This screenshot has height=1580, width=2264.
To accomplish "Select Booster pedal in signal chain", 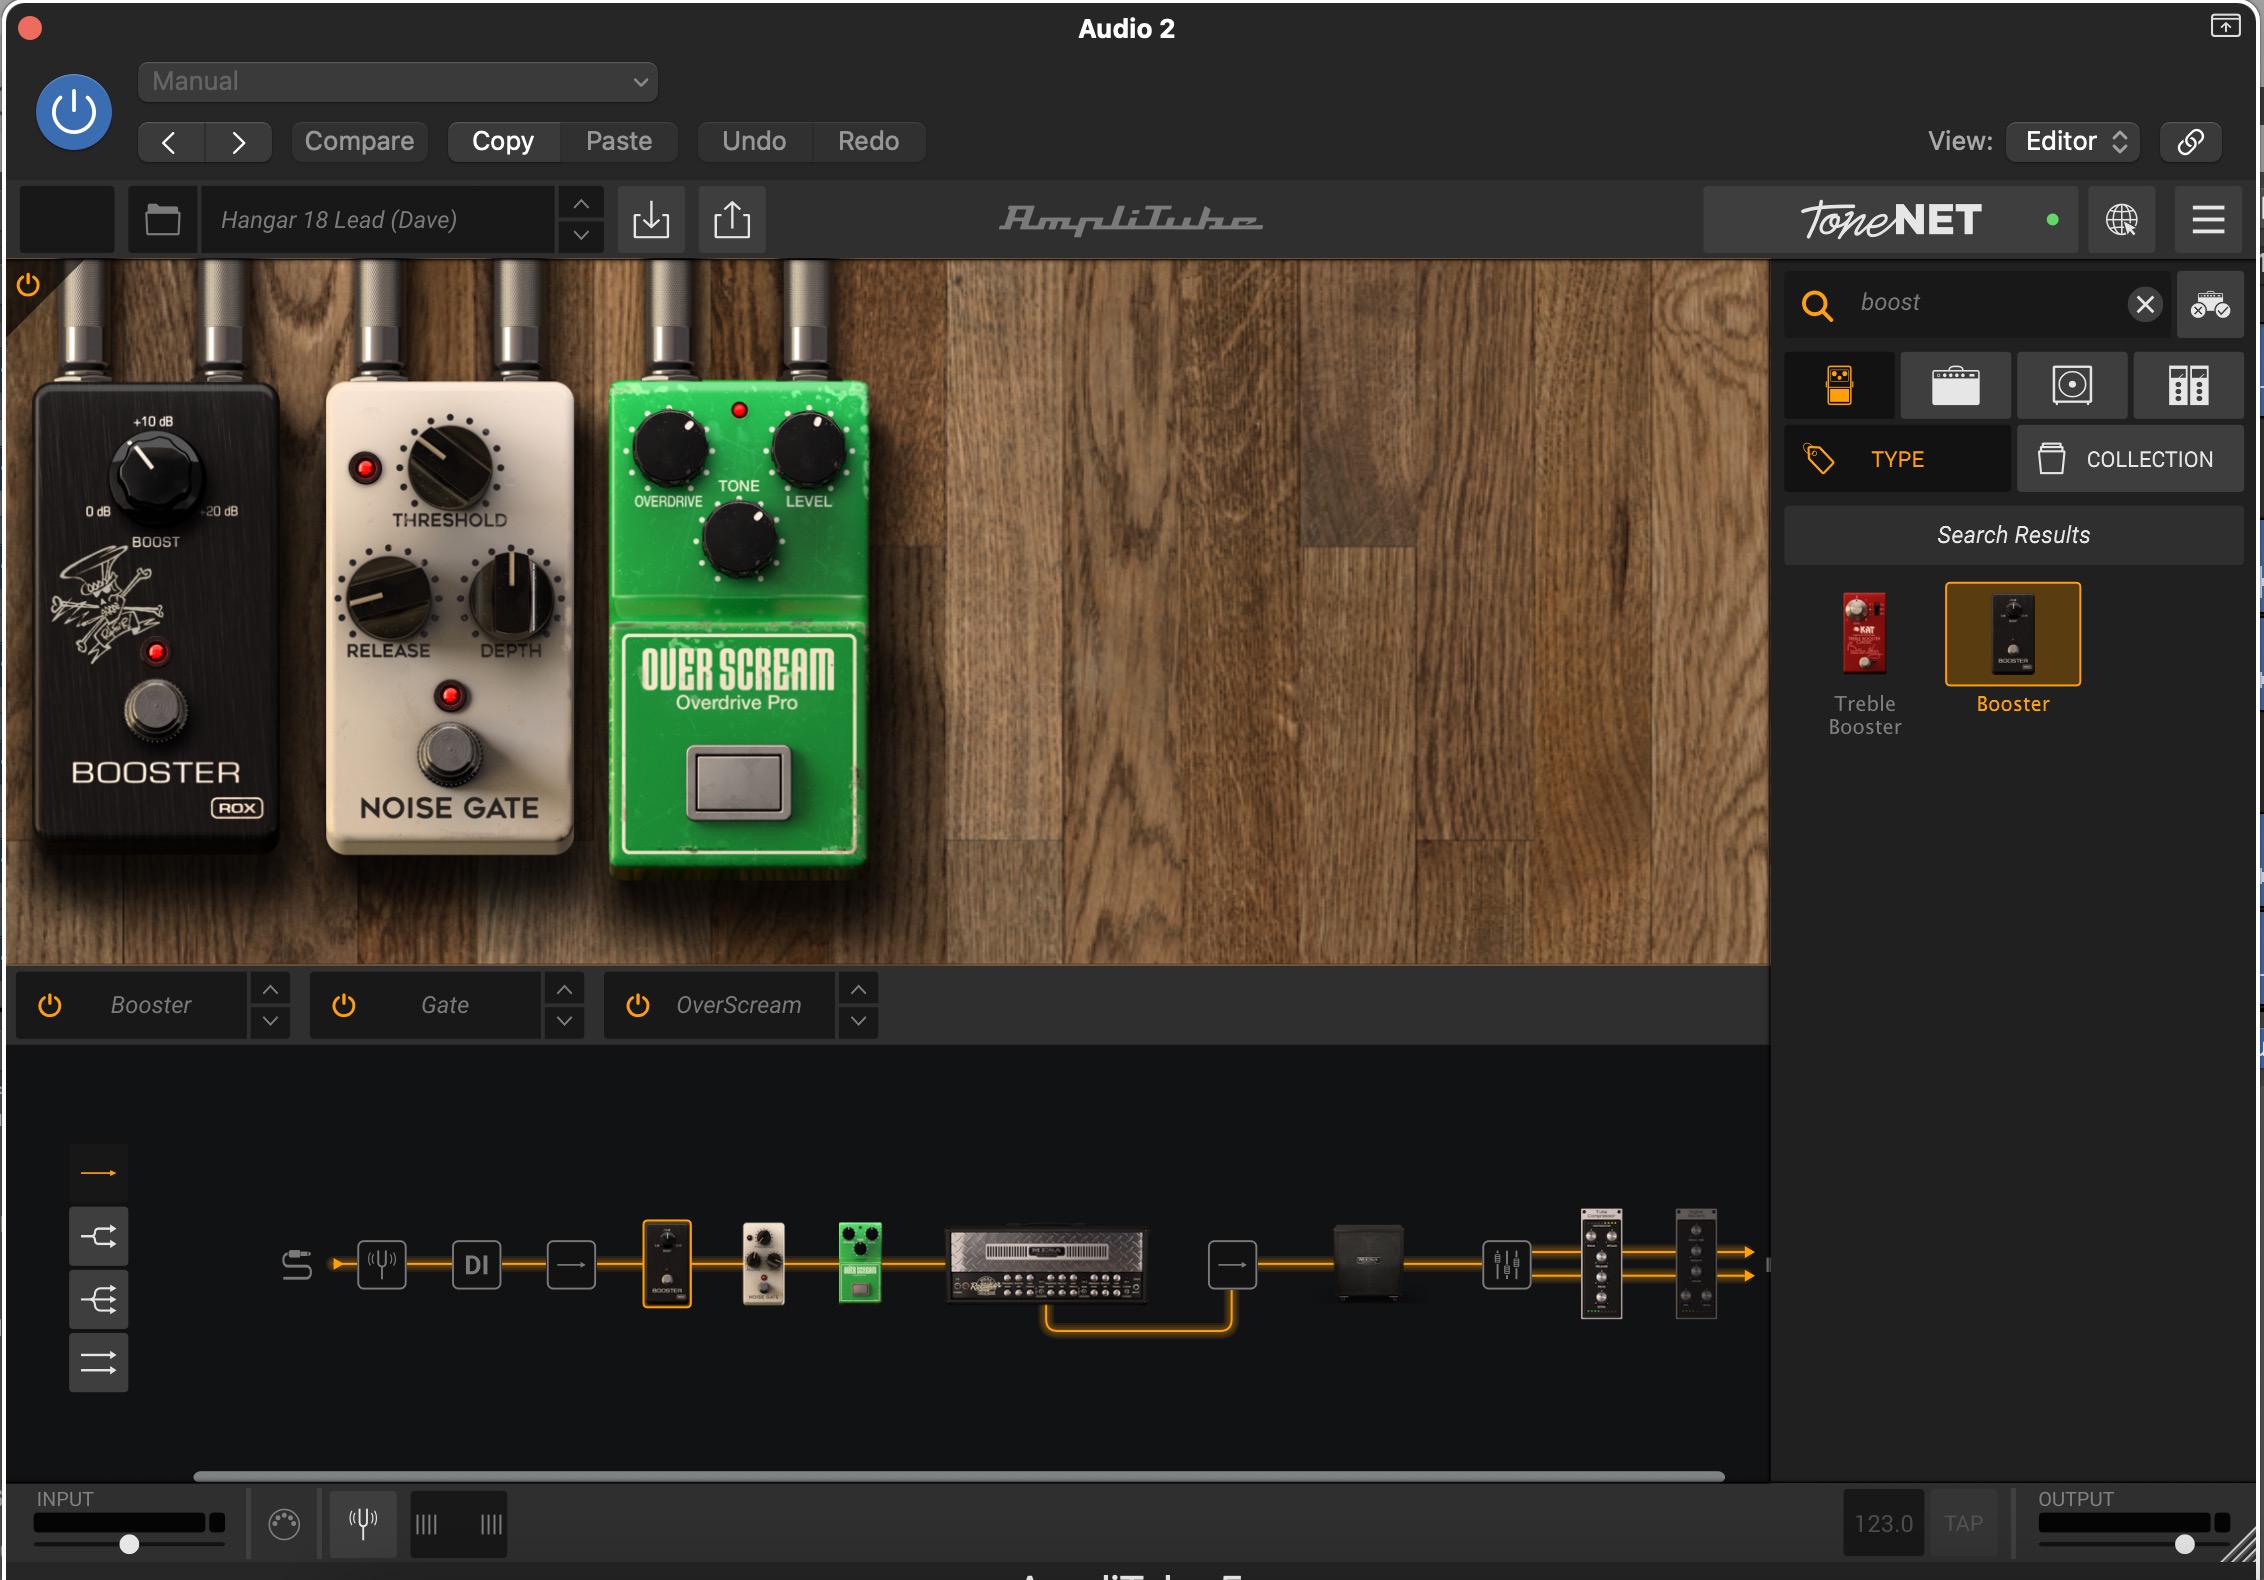I will click(x=667, y=1264).
